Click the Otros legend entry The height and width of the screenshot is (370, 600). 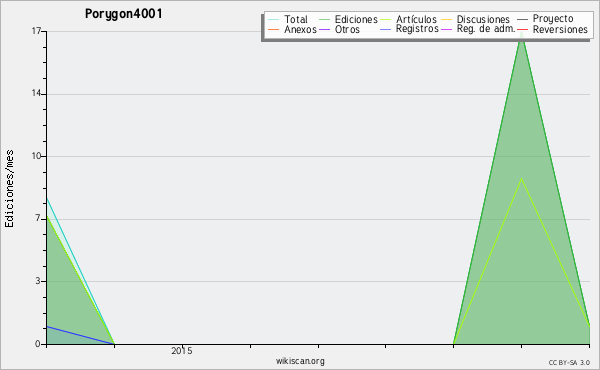[x=339, y=29]
